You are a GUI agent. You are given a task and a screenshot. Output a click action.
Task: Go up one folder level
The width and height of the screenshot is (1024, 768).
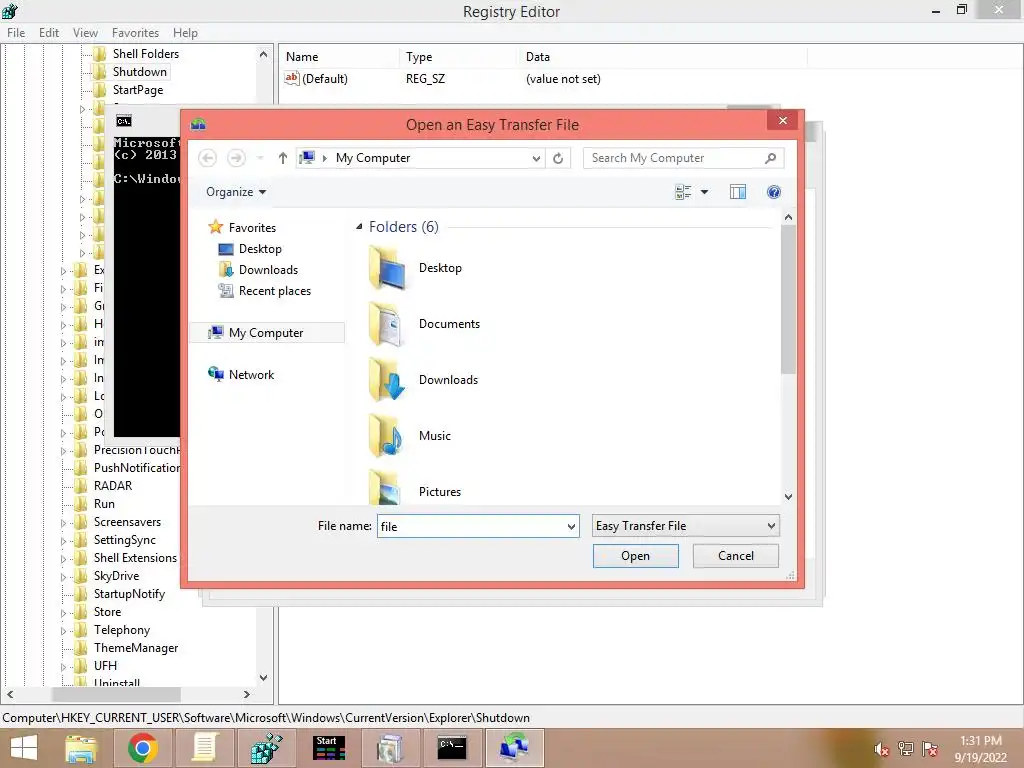pyautogui.click(x=283, y=158)
